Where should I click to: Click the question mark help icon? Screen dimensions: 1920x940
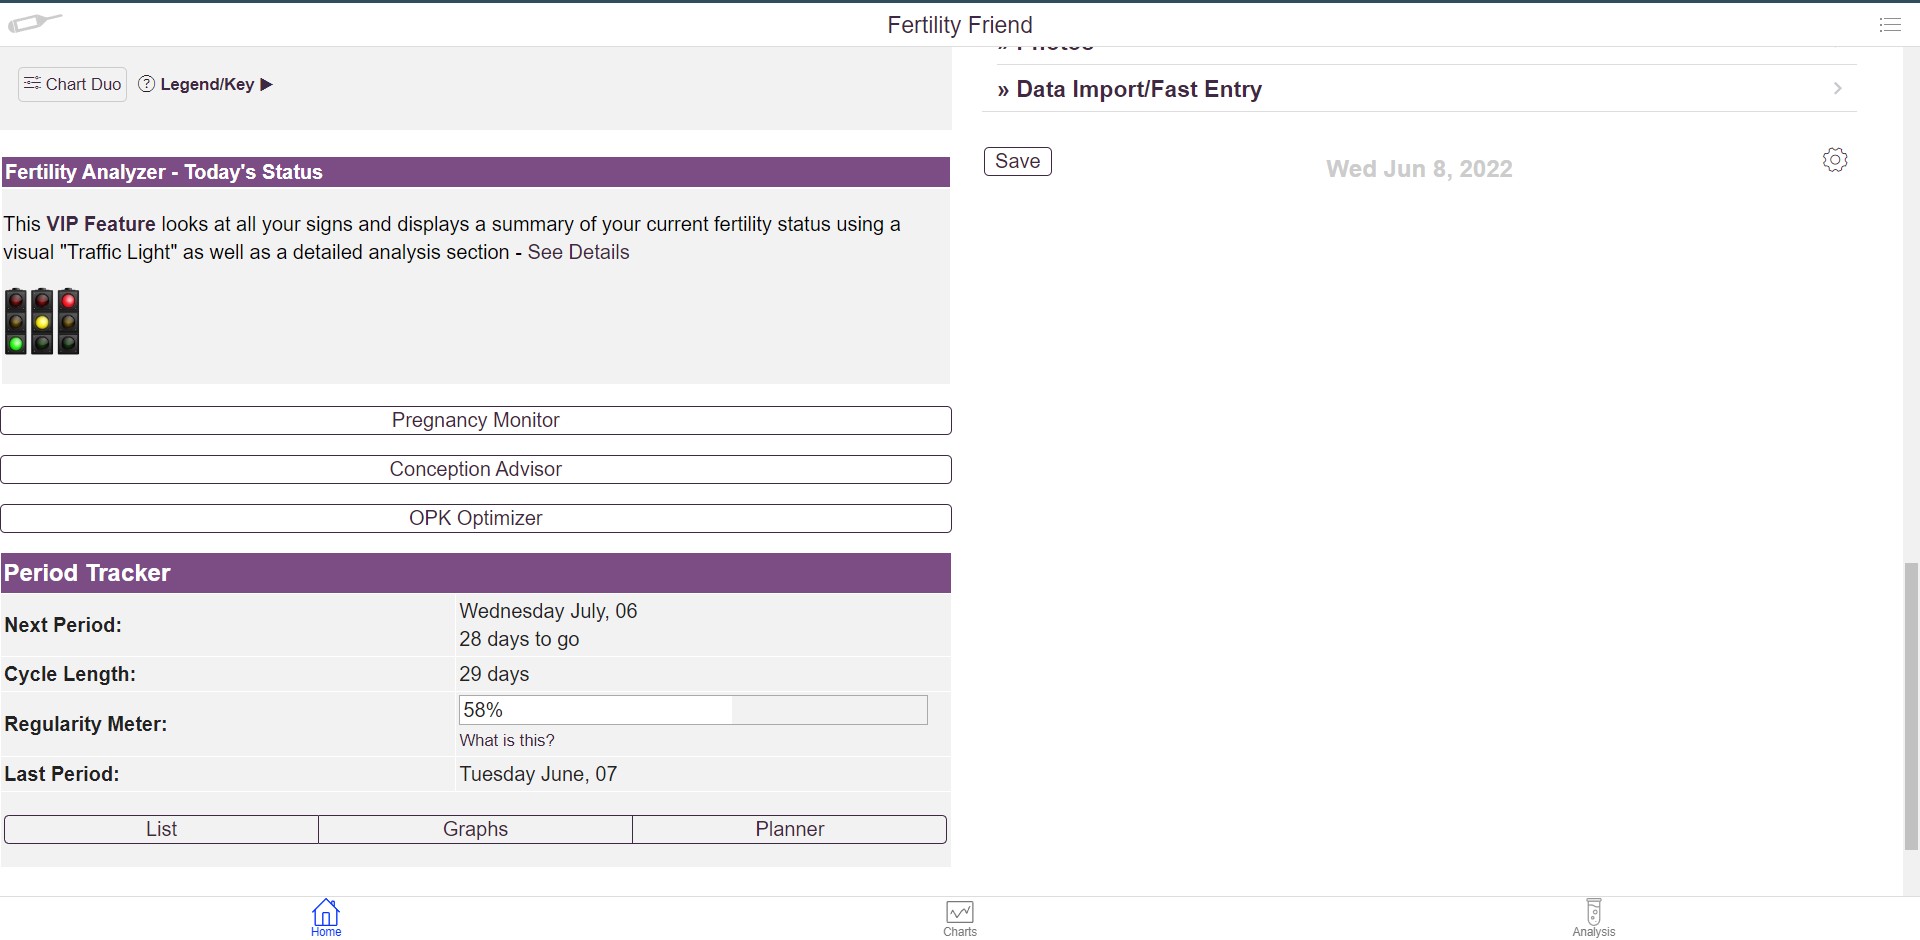(147, 84)
